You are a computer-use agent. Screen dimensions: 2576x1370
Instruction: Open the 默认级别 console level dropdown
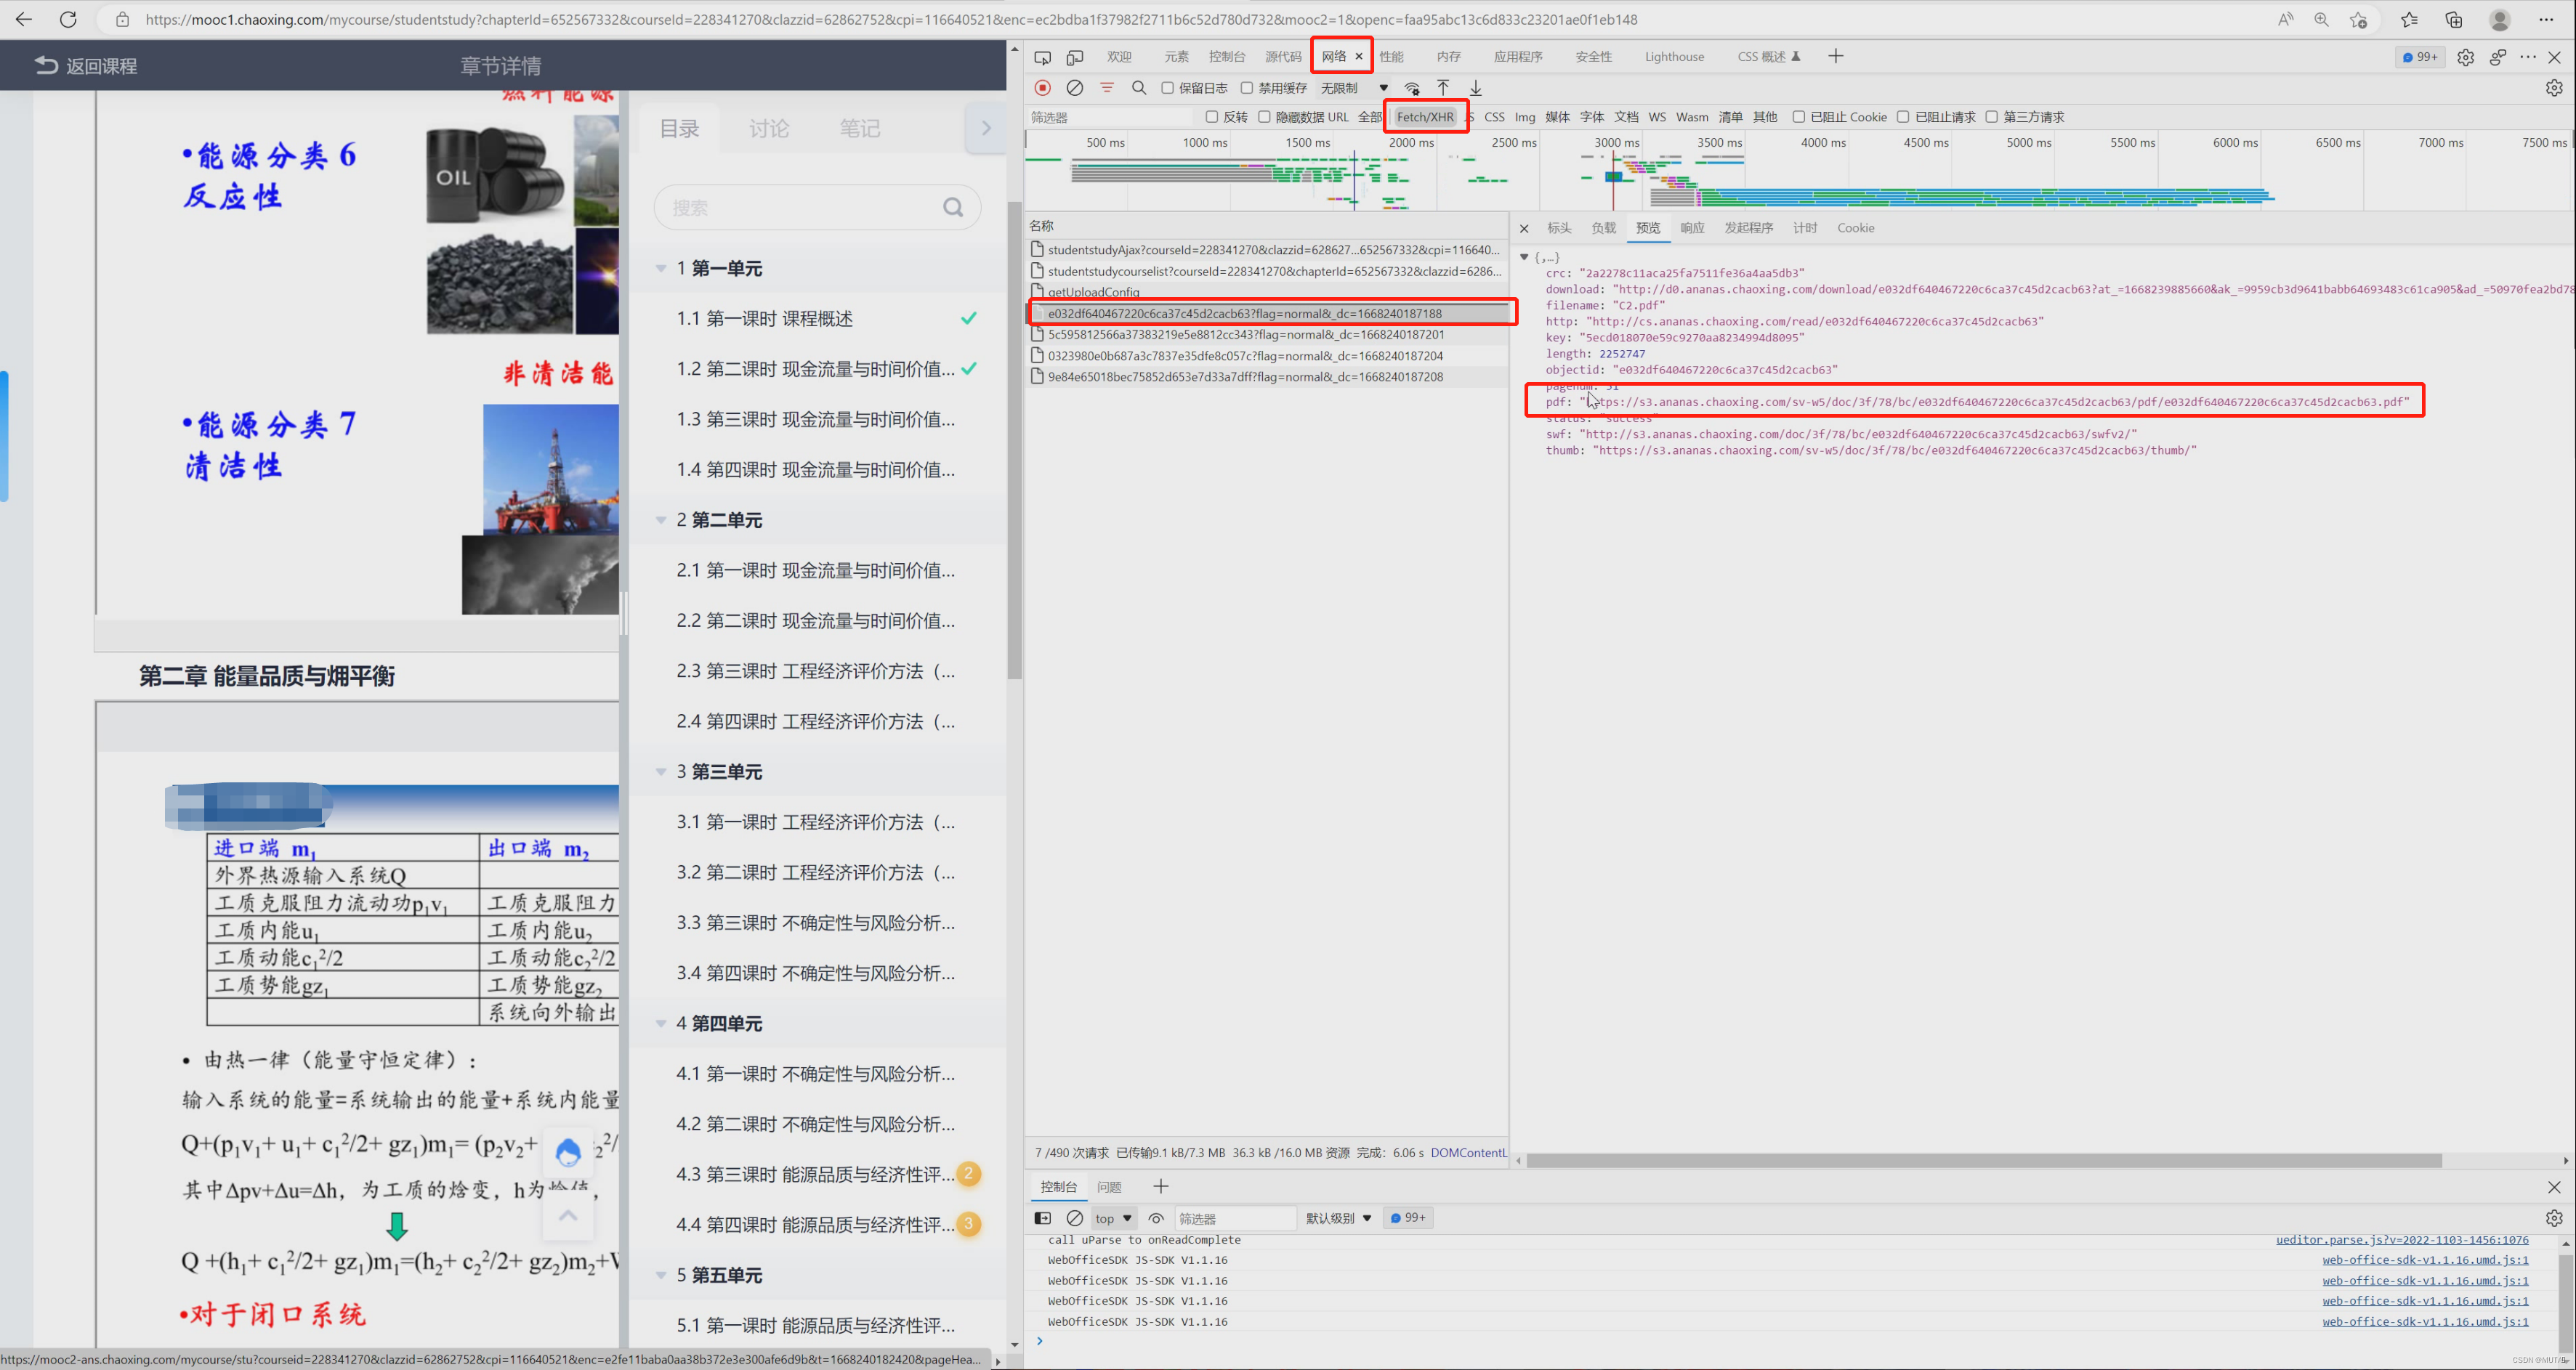1338,1218
